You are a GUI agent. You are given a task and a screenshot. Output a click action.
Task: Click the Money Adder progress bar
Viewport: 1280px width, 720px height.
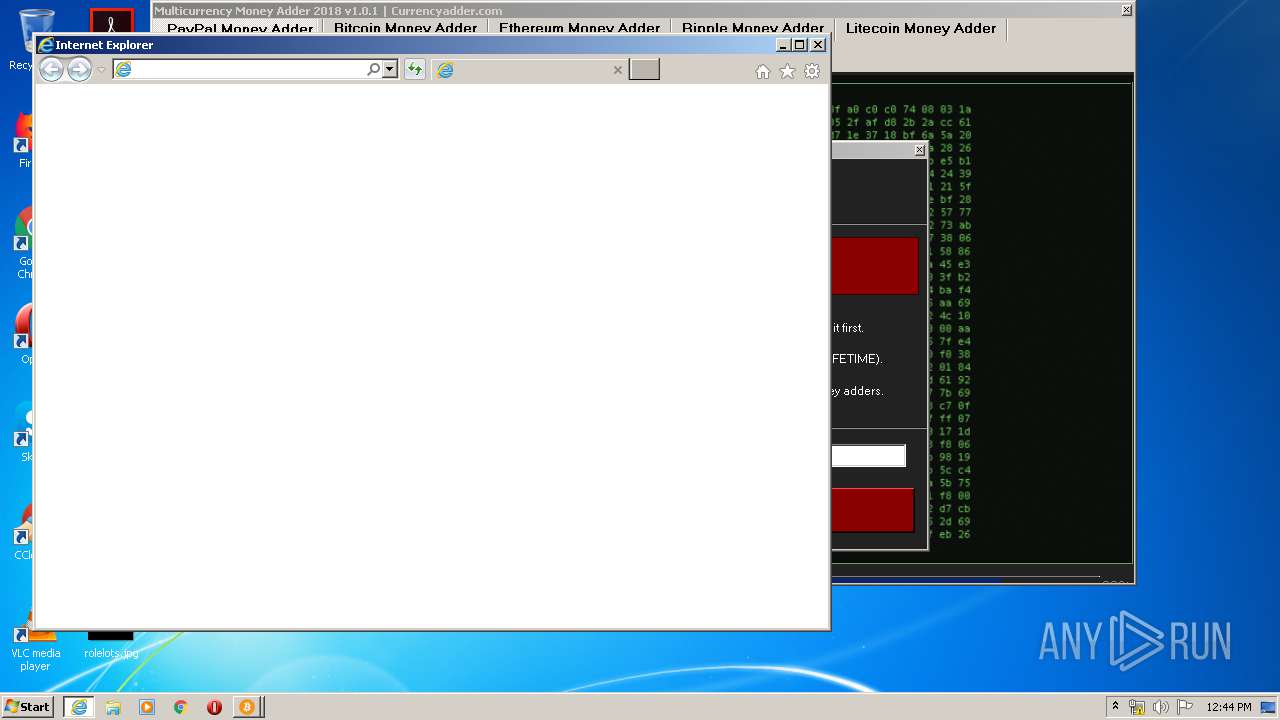coord(965,579)
